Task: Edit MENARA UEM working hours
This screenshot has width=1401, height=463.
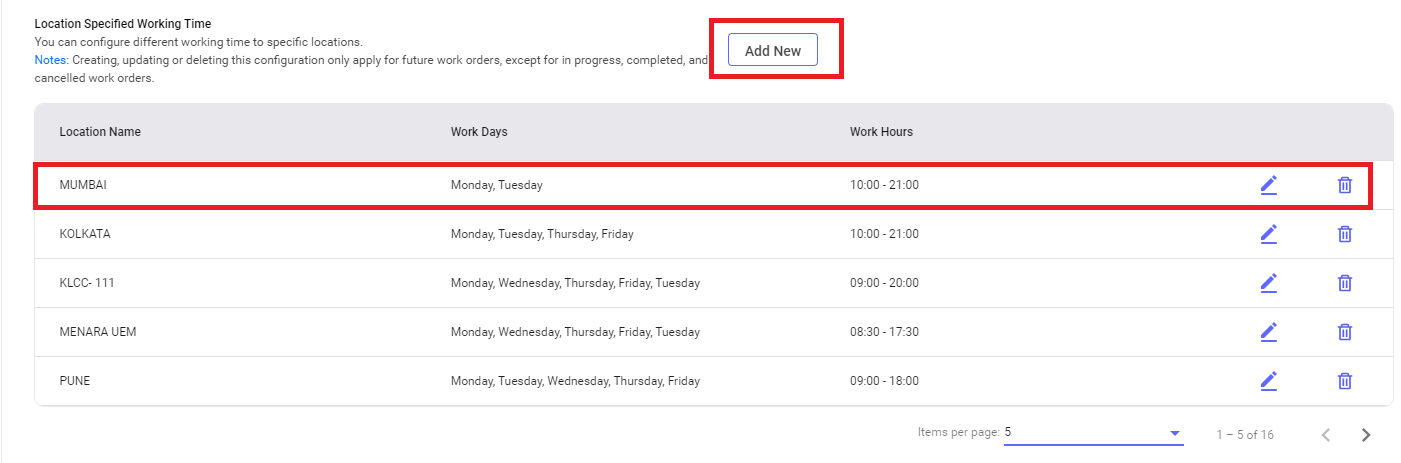Action: pyautogui.click(x=1269, y=332)
